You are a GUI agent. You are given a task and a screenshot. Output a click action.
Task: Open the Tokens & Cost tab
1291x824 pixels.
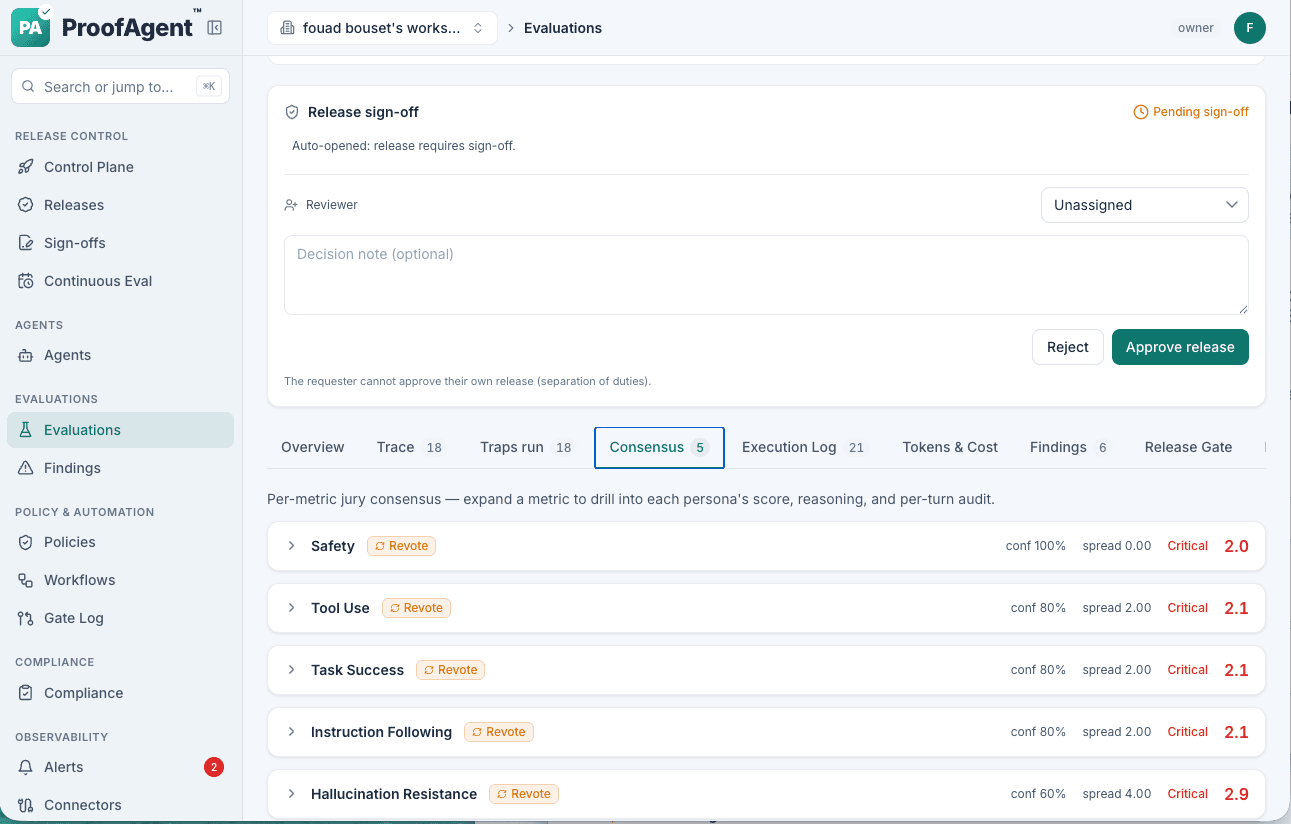tap(950, 447)
